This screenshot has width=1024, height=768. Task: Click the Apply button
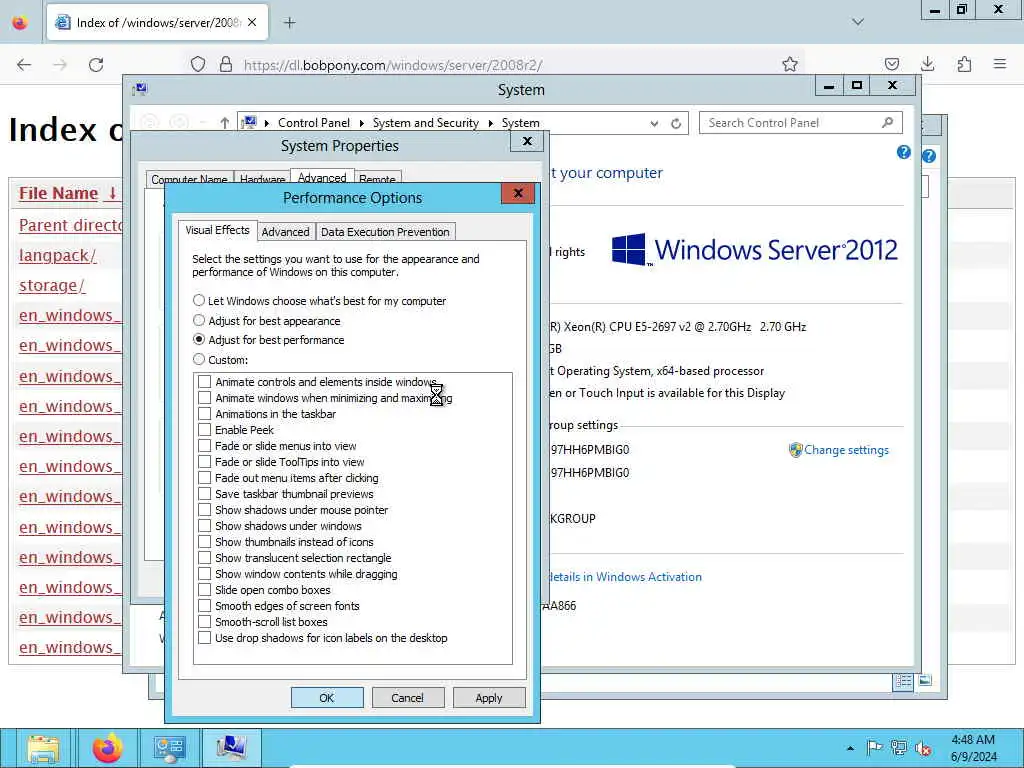(488, 697)
